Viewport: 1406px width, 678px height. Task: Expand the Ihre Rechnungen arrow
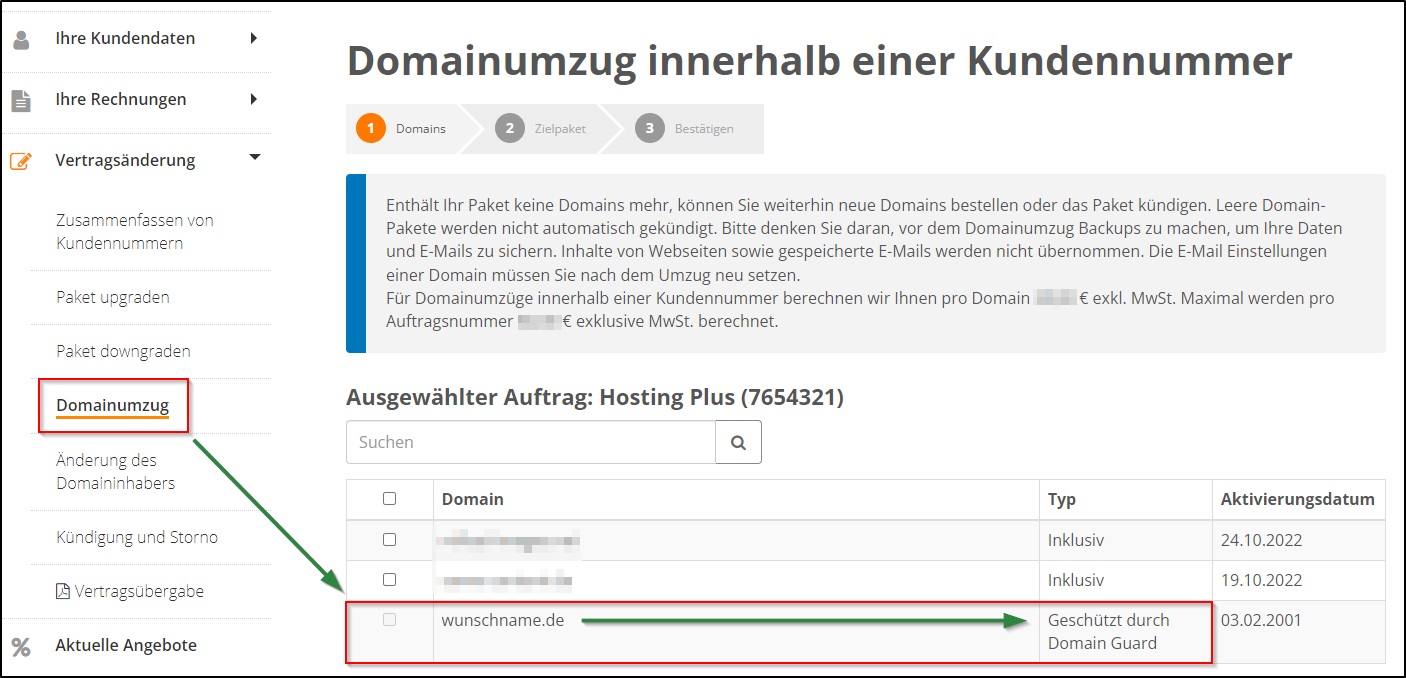pos(254,99)
